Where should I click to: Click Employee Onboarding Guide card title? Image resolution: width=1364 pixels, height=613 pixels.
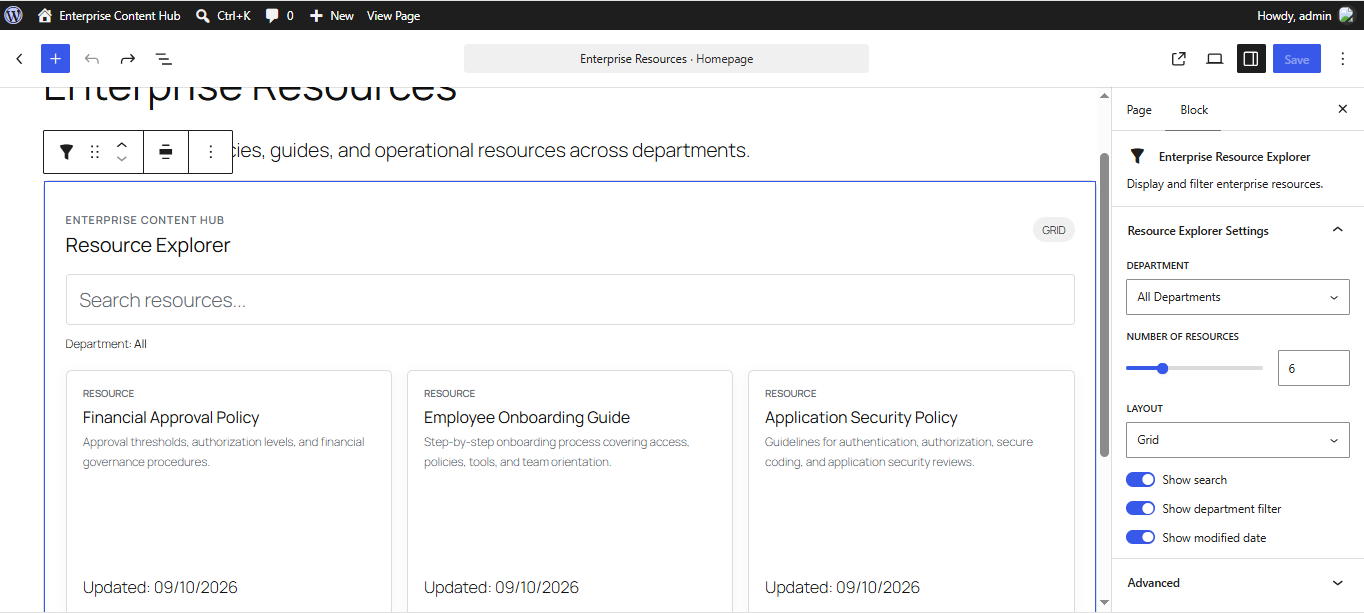[x=527, y=418]
